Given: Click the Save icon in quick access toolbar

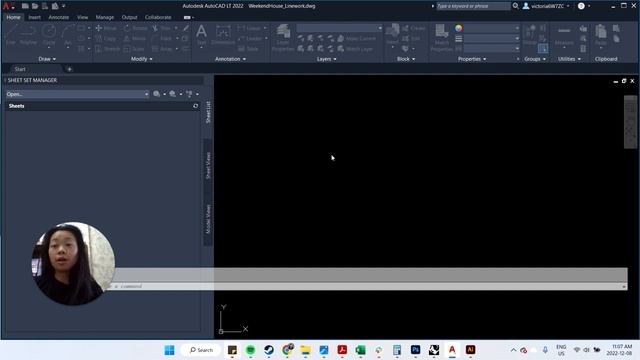Looking at the screenshot, I should tap(45, 6).
